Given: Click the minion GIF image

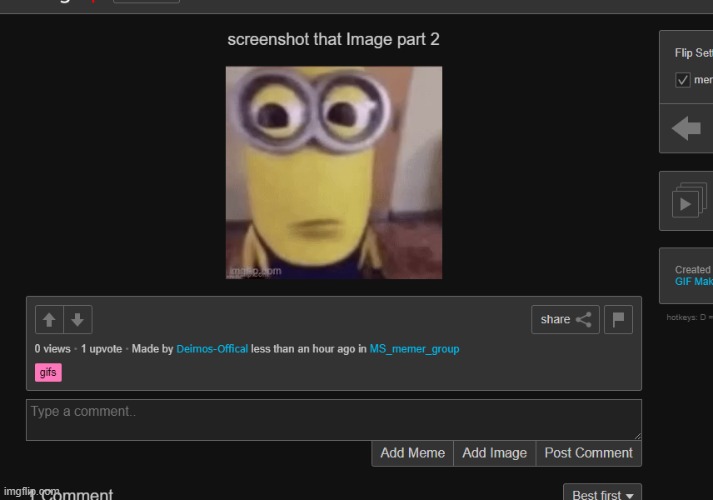Looking at the screenshot, I should click(x=334, y=173).
